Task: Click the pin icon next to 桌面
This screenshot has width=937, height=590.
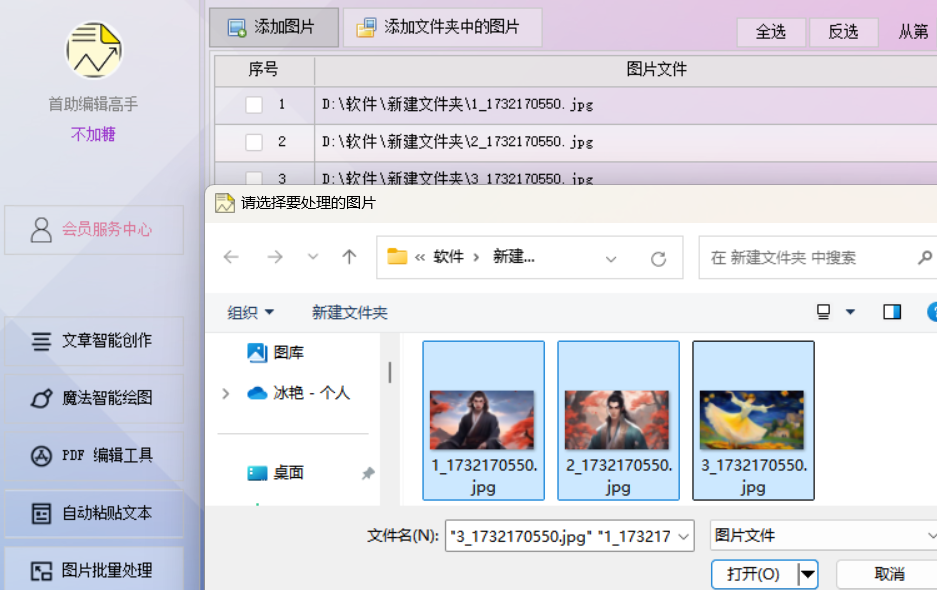Action: (368, 473)
